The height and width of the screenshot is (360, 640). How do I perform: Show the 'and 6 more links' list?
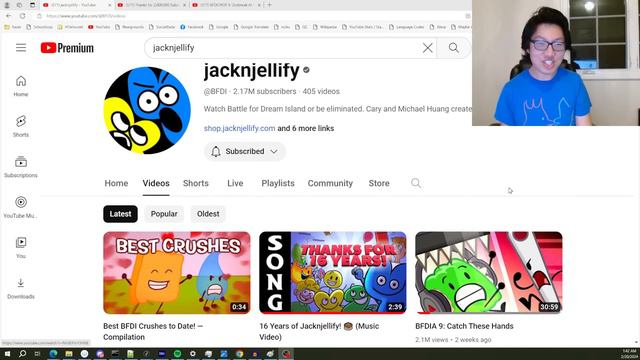[x=306, y=128]
